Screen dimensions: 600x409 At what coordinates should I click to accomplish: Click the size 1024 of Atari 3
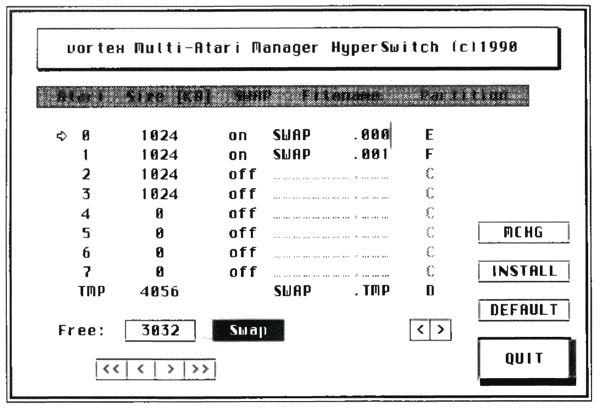point(159,193)
